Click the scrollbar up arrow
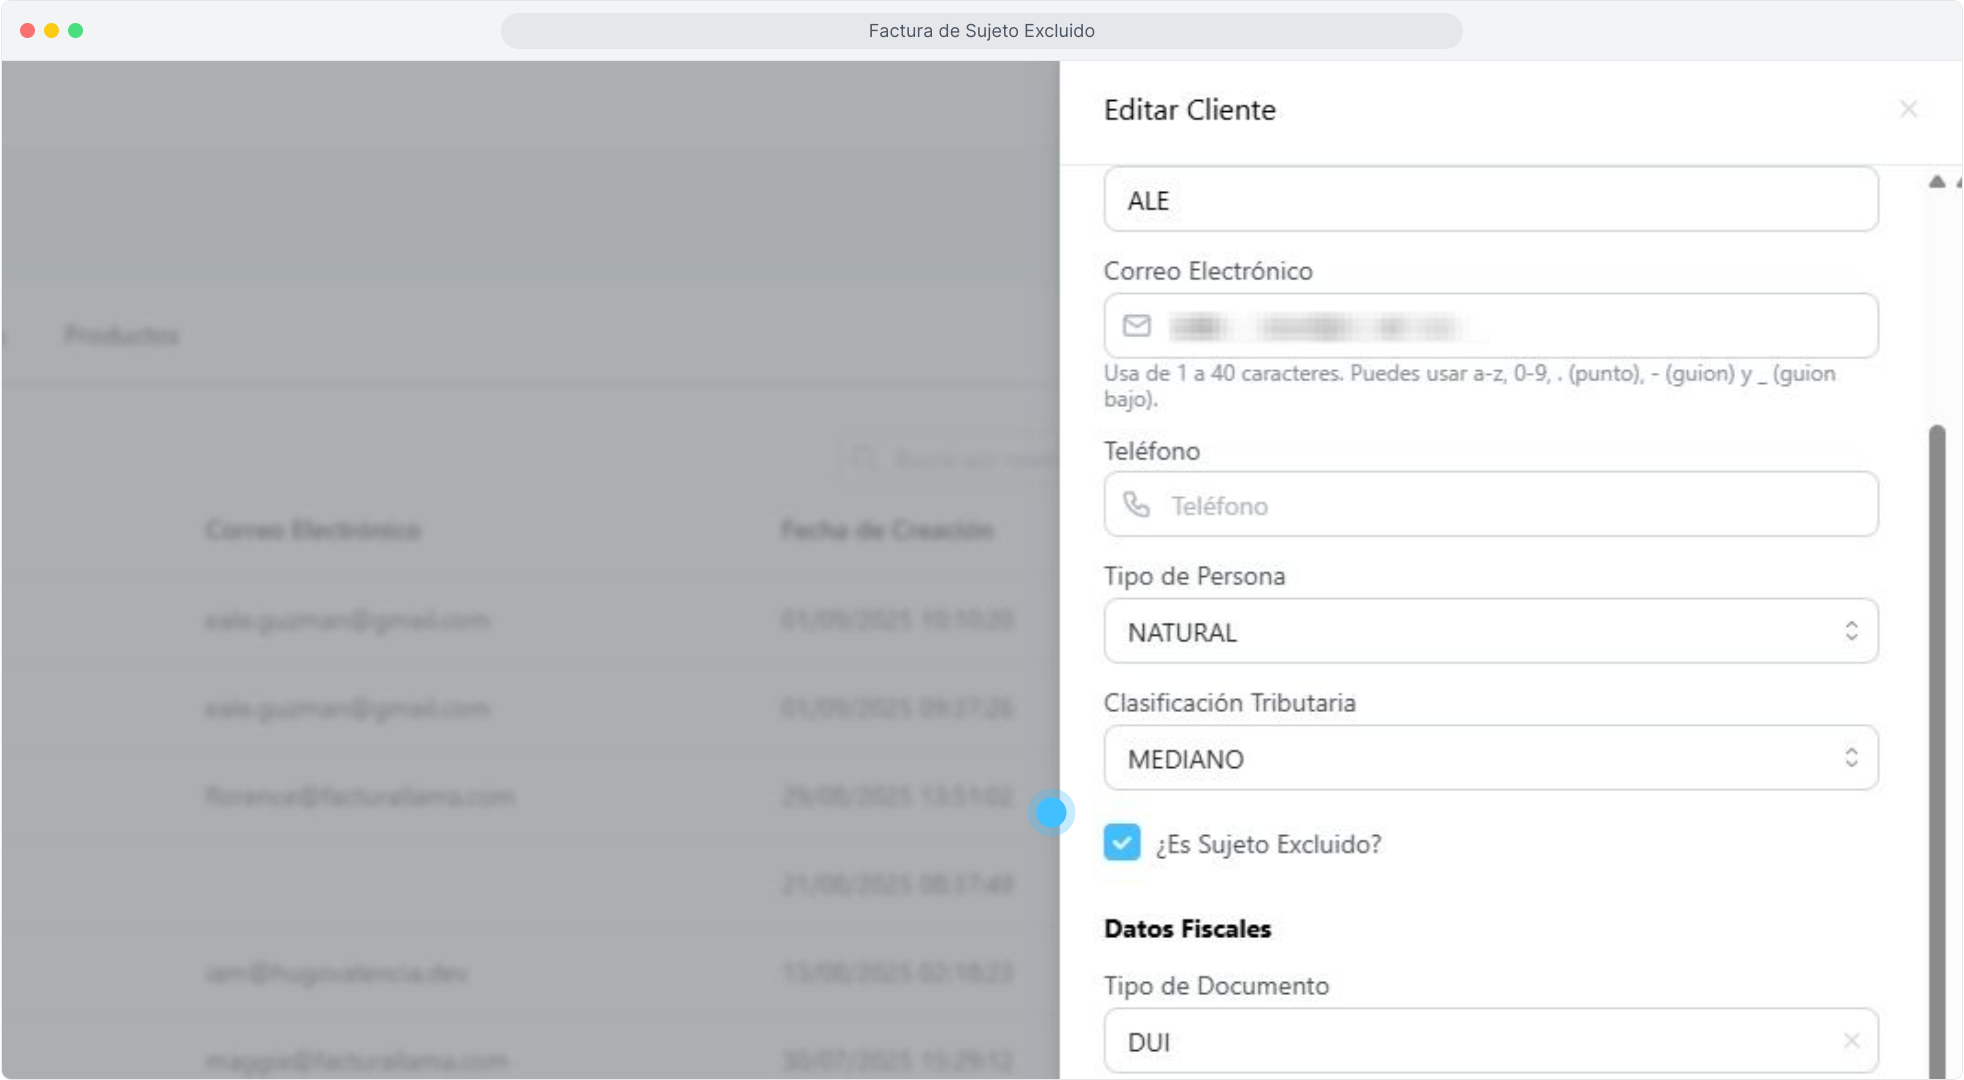 click(x=1937, y=182)
